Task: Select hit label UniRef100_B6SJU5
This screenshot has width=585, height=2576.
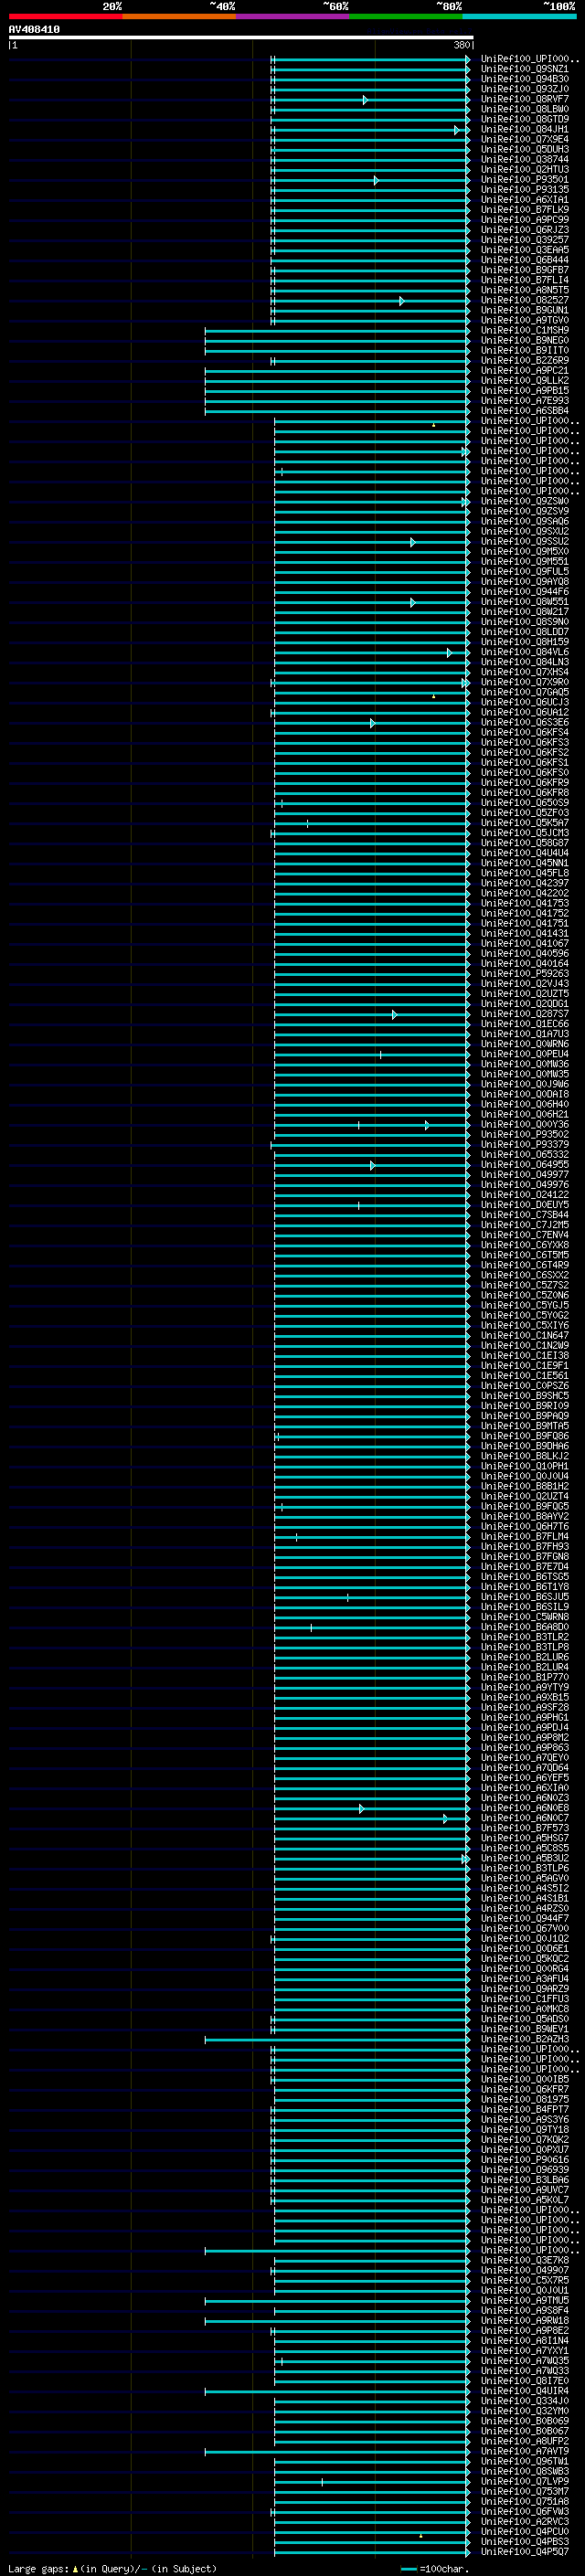Action: coord(525,1598)
